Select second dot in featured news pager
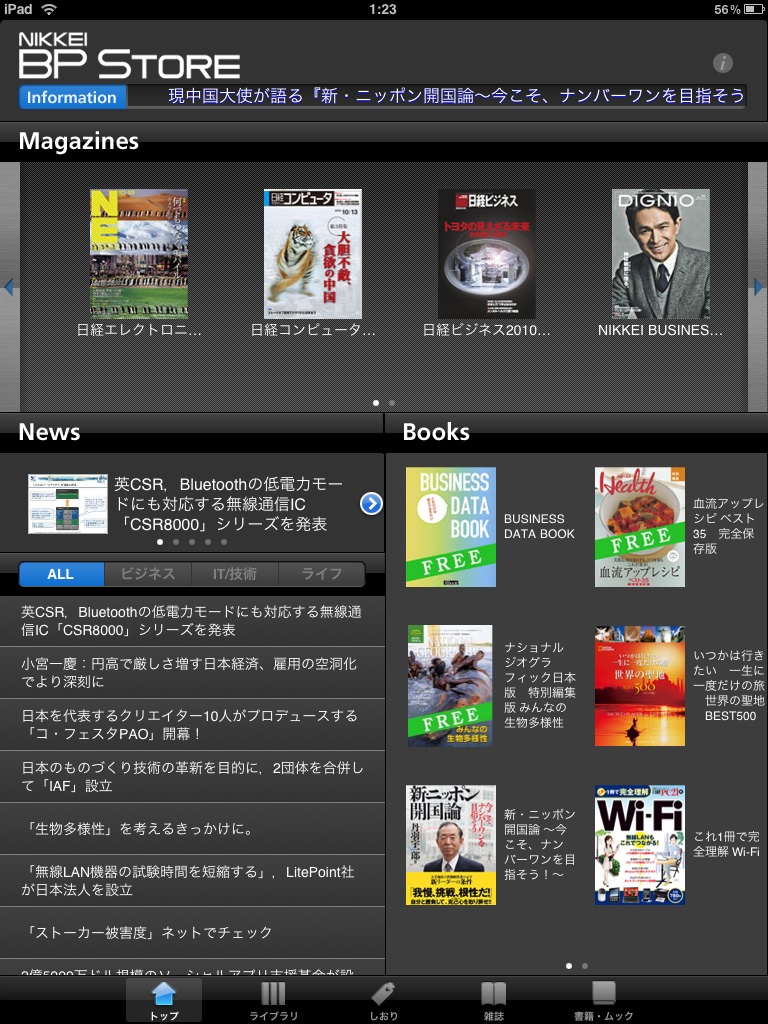 tap(176, 542)
